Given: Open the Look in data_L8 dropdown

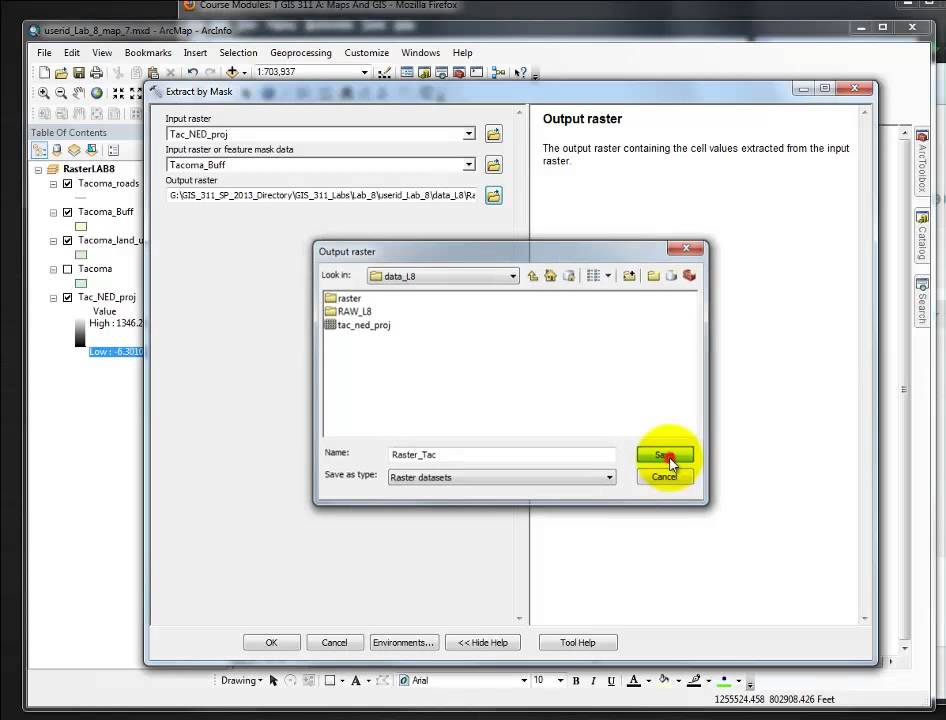Looking at the screenshot, I should pyautogui.click(x=512, y=276).
